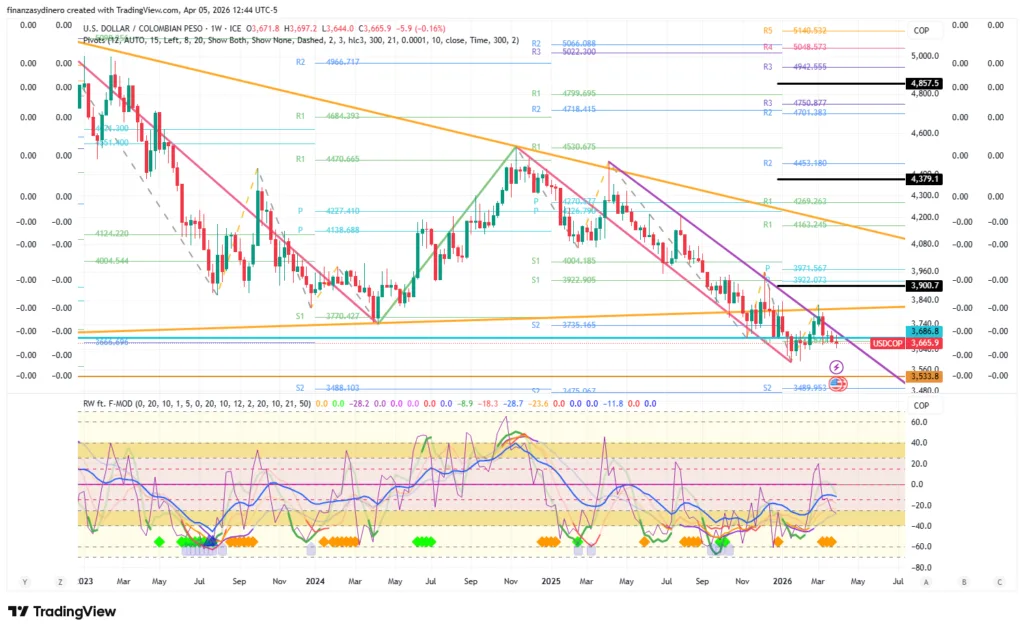Image resolution: width=1024 pixels, height=632 pixels.
Task: Click the C axis button
Action: [x=999, y=580]
